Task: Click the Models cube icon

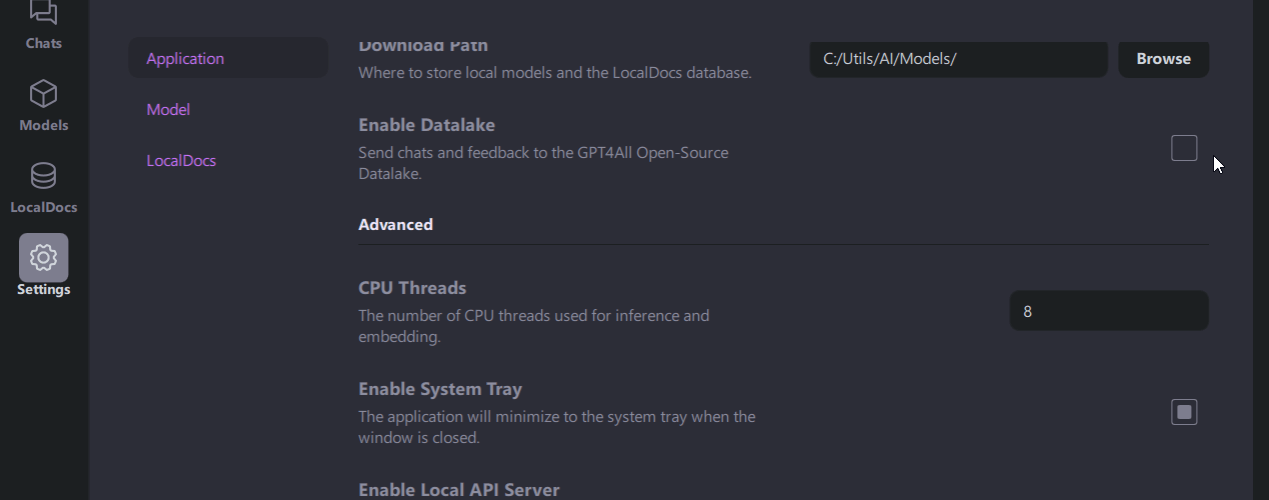Action: coord(43,94)
